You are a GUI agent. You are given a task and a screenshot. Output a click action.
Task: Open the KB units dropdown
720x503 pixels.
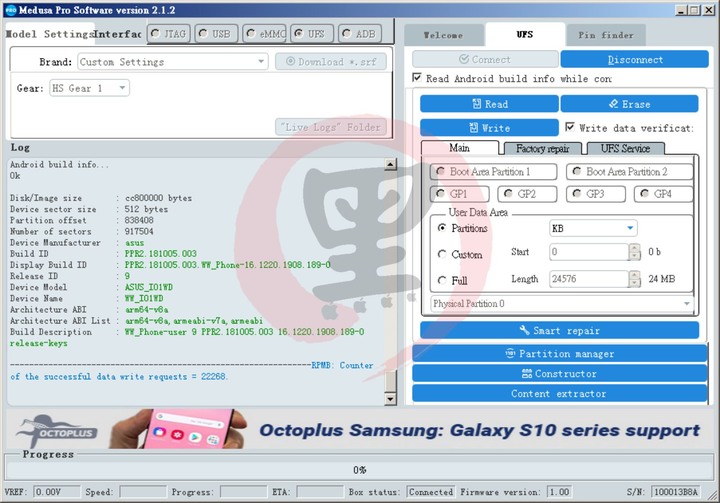coord(593,228)
